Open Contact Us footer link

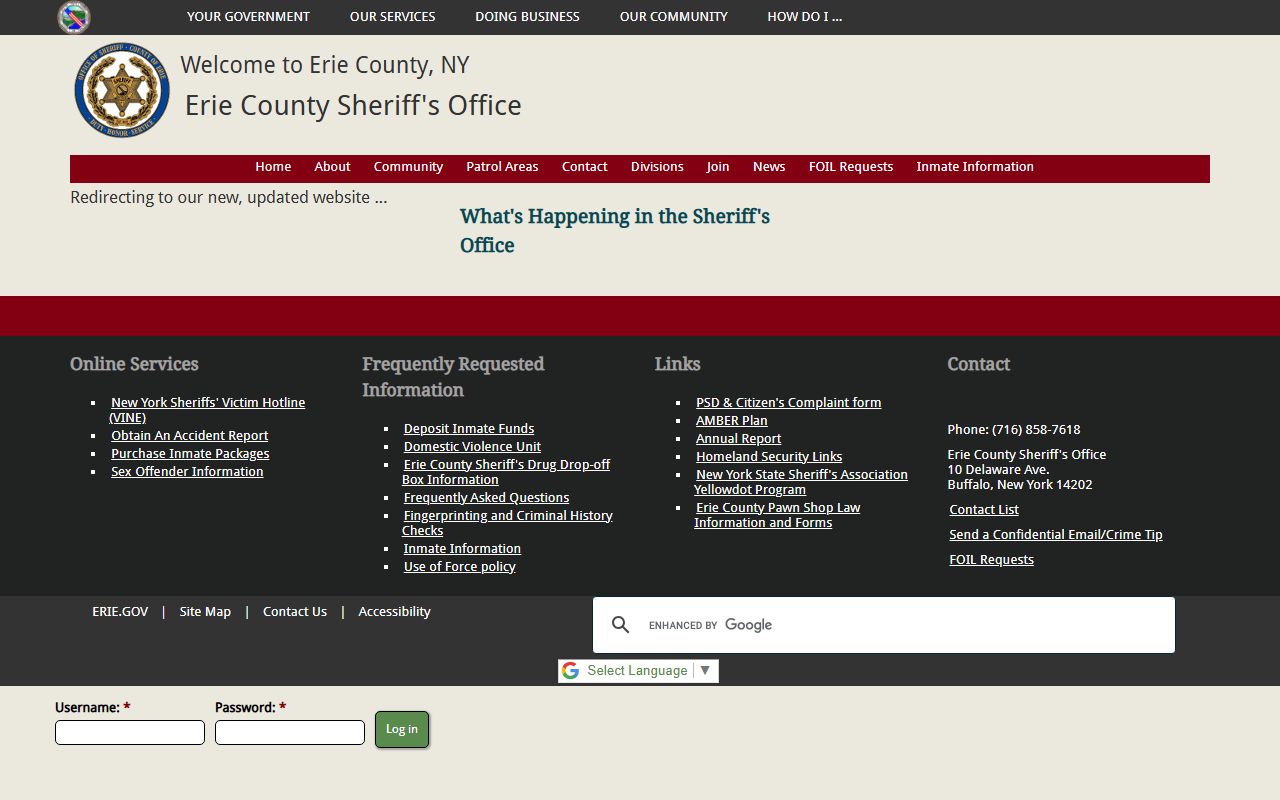point(295,612)
